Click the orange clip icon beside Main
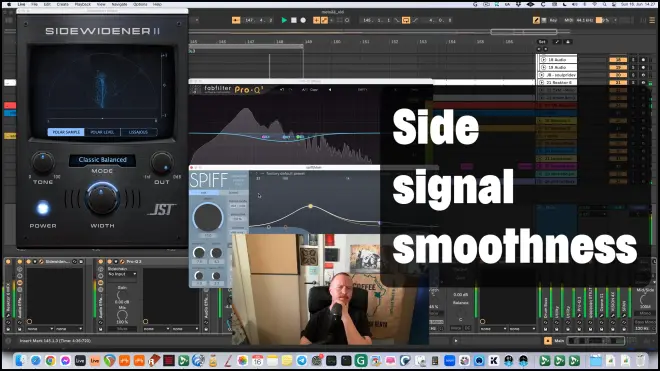Screen dimensions: 660x371 click(x=547, y=341)
